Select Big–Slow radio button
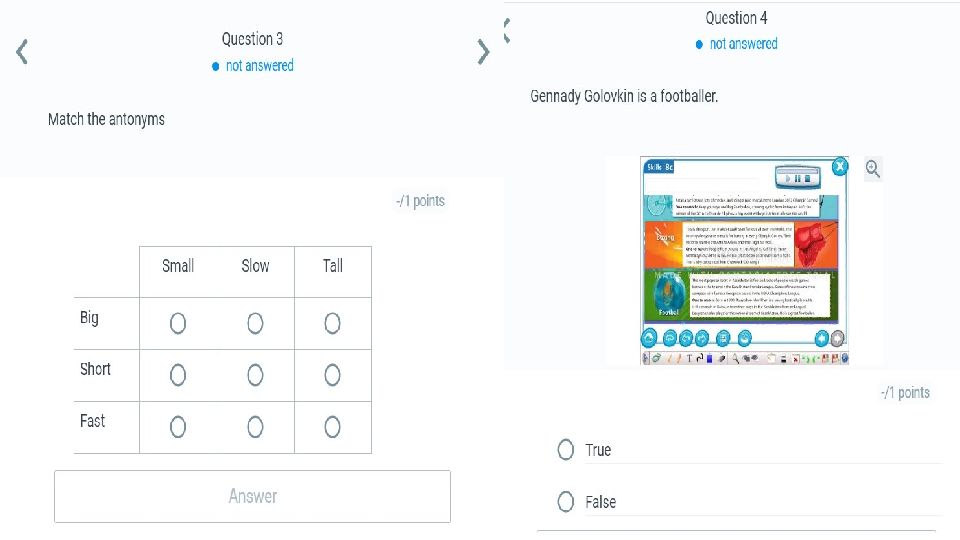The image size is (960, 540). pyautogui.click(x=255, y=323)
